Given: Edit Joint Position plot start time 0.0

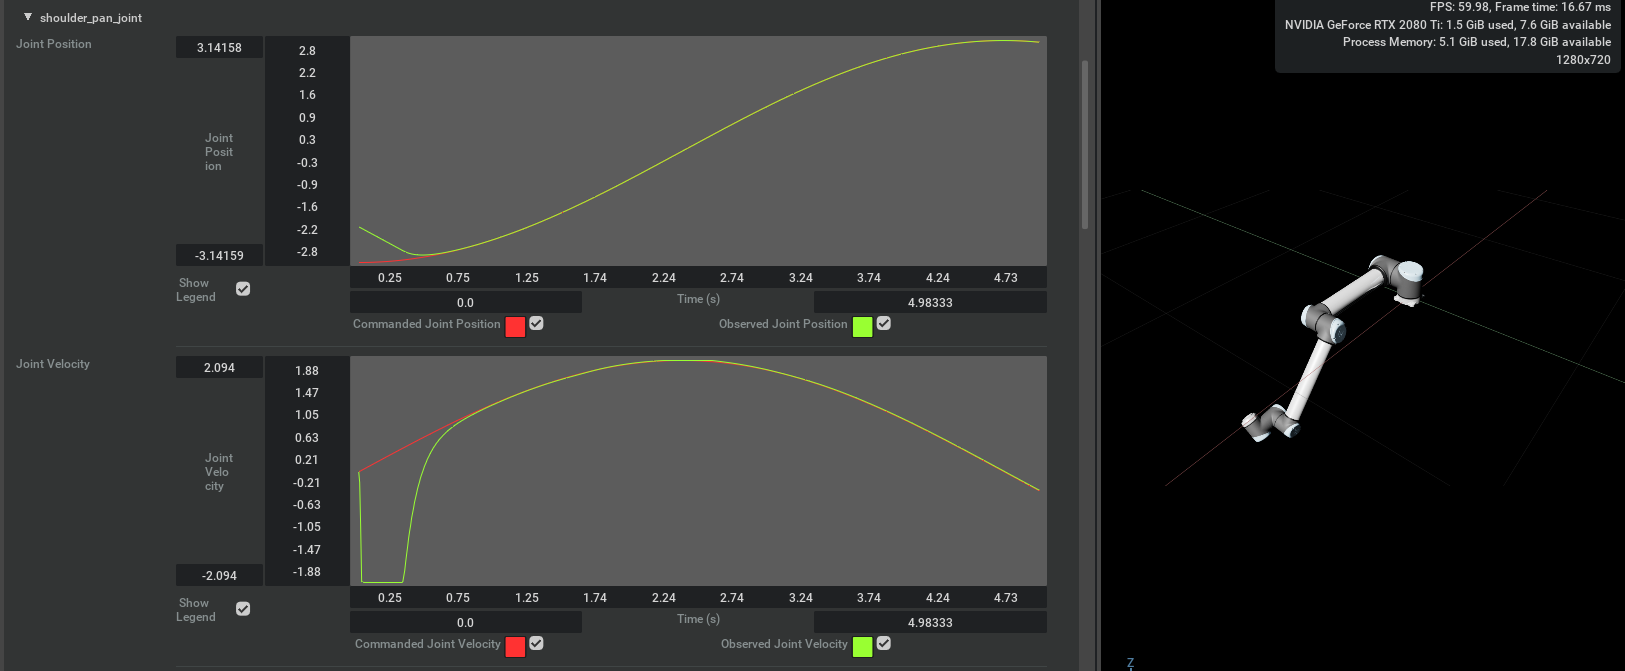Looking at the screenshot, I should (466, 302).
